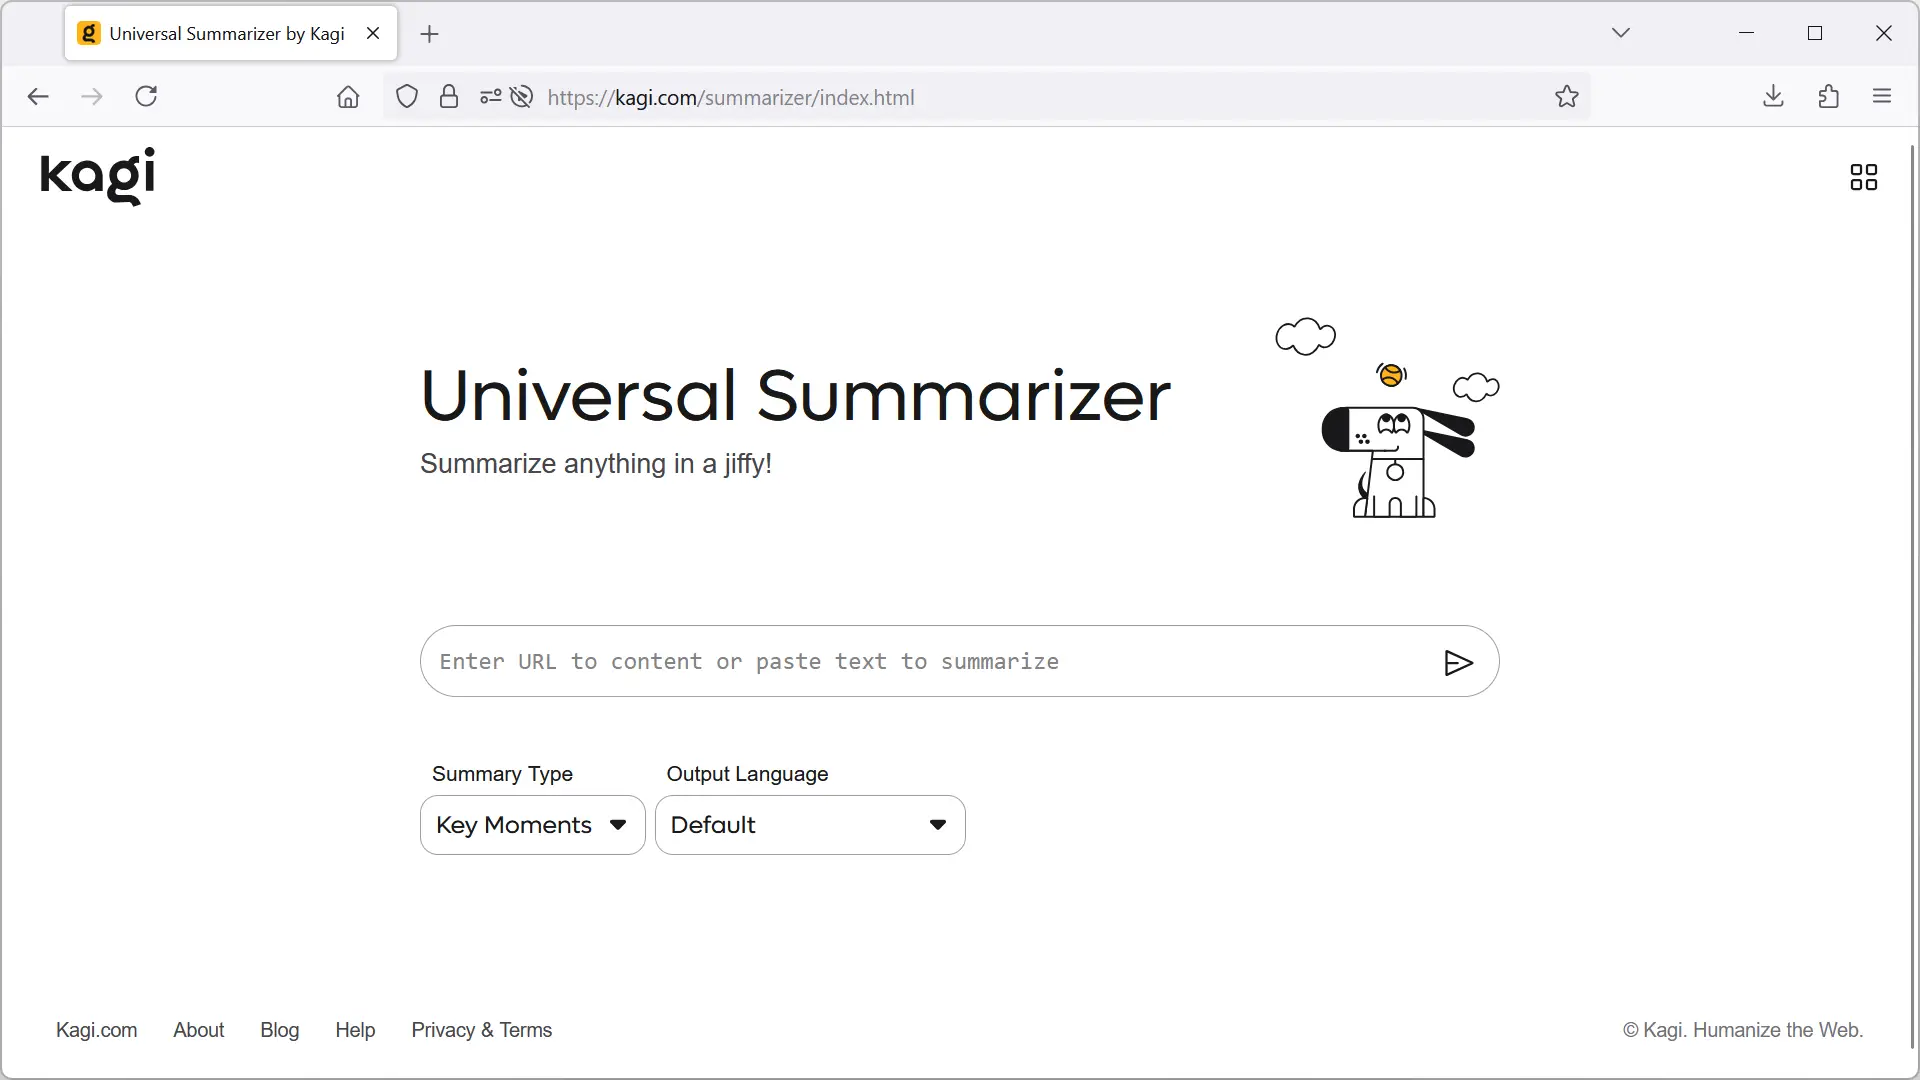1920x1080 pixels.
Task: Go back with the browser back arrow
Action: click(x=38, y=96)
